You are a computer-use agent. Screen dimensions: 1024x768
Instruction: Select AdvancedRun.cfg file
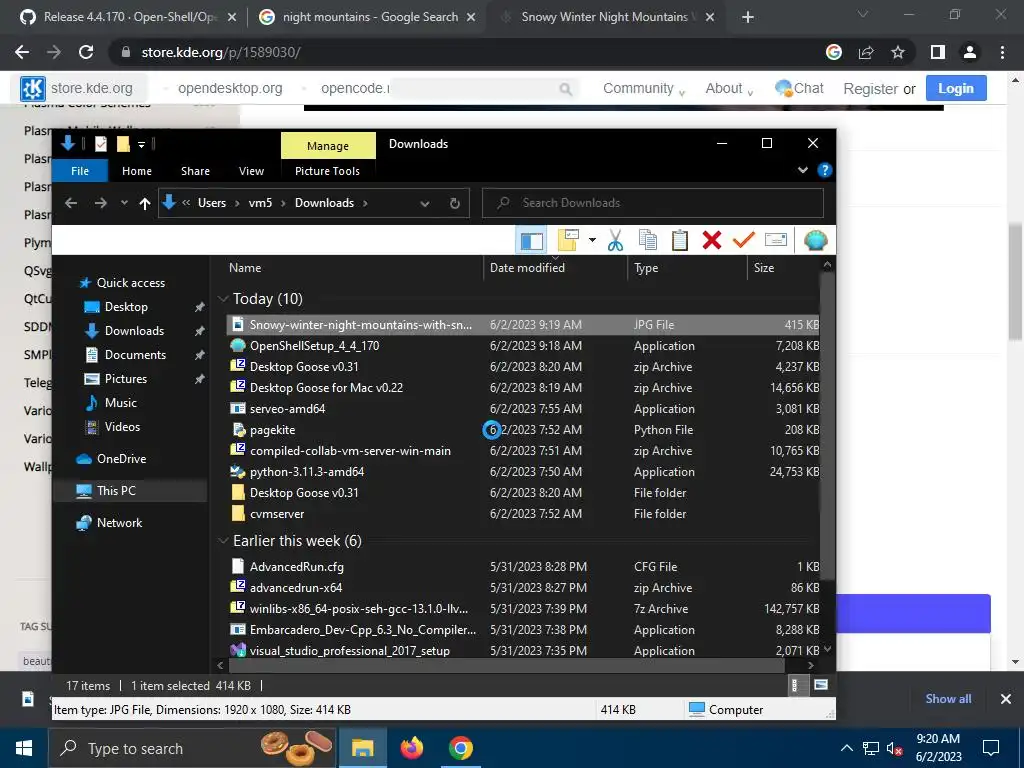click(x=522, y=567)
